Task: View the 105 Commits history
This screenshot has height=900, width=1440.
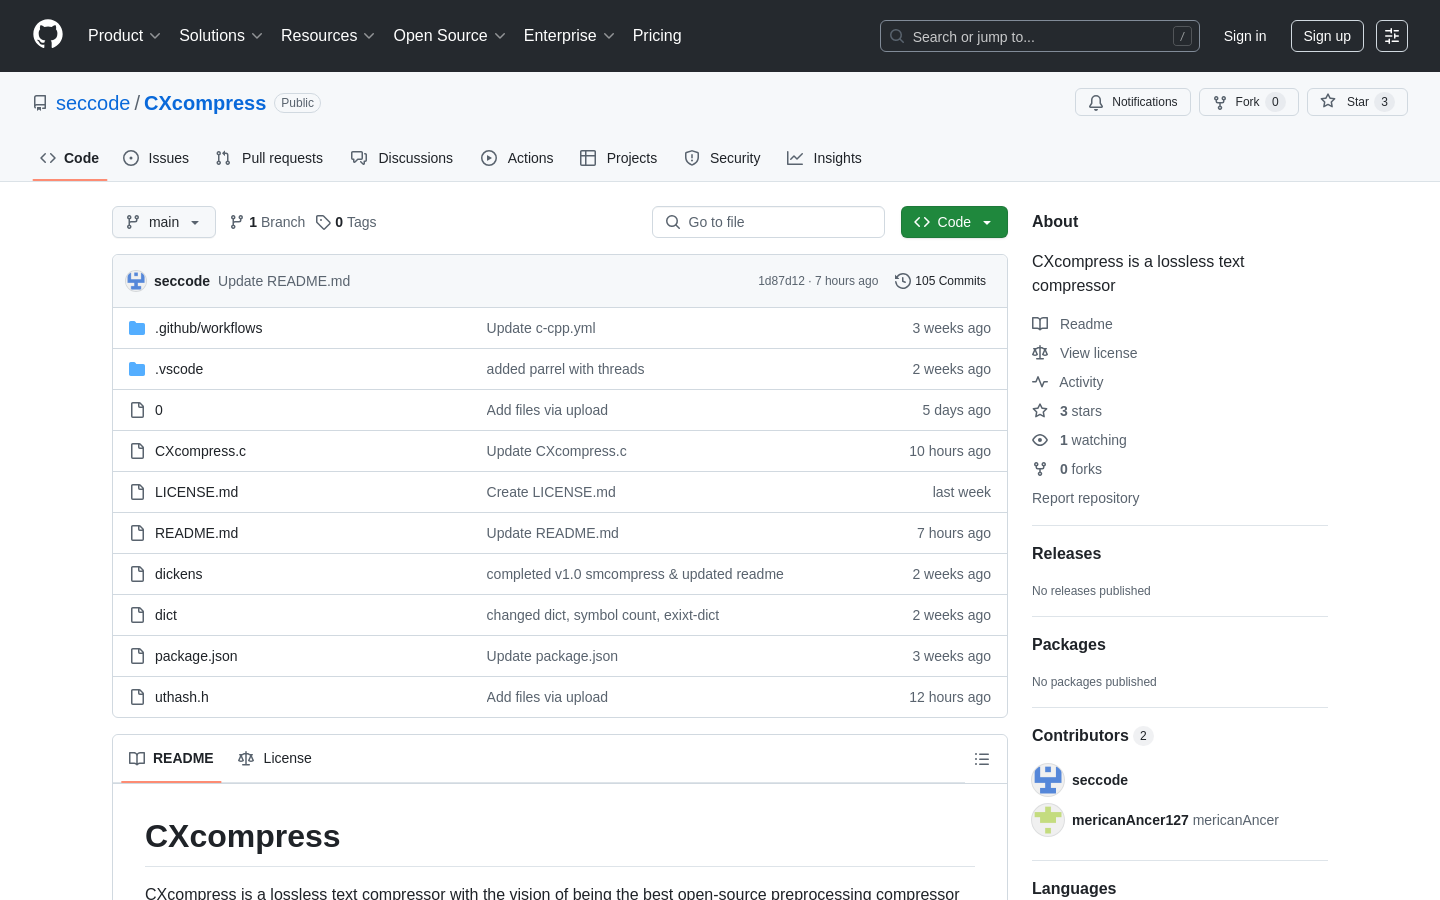Action: pos(940,281)
